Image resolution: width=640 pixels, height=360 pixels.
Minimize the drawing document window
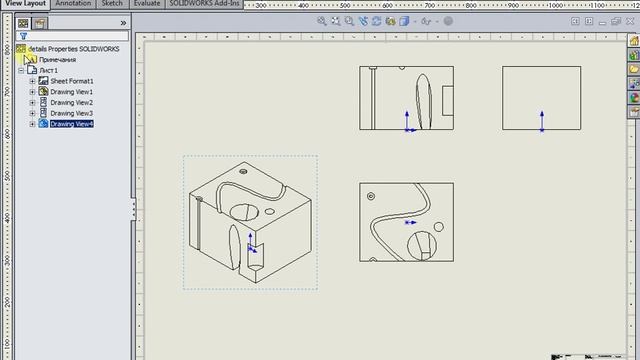coord(602,22)
